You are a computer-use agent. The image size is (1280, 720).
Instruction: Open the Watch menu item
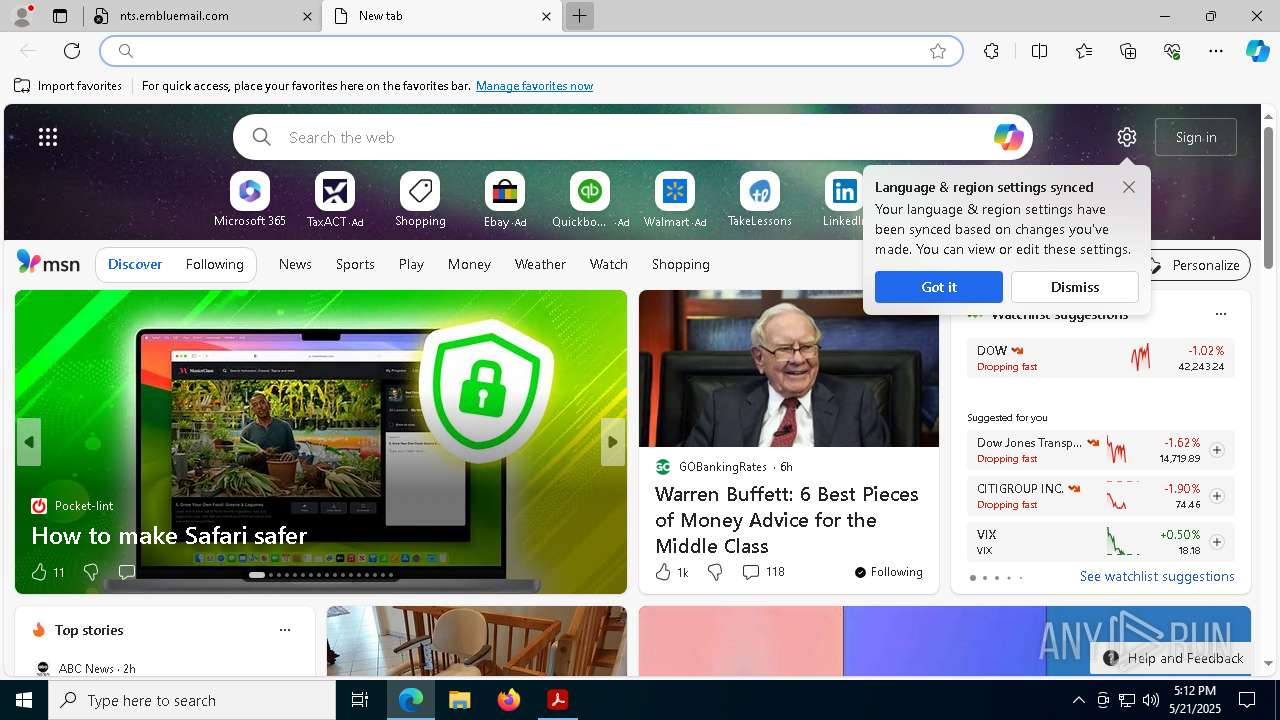(609, 265)
